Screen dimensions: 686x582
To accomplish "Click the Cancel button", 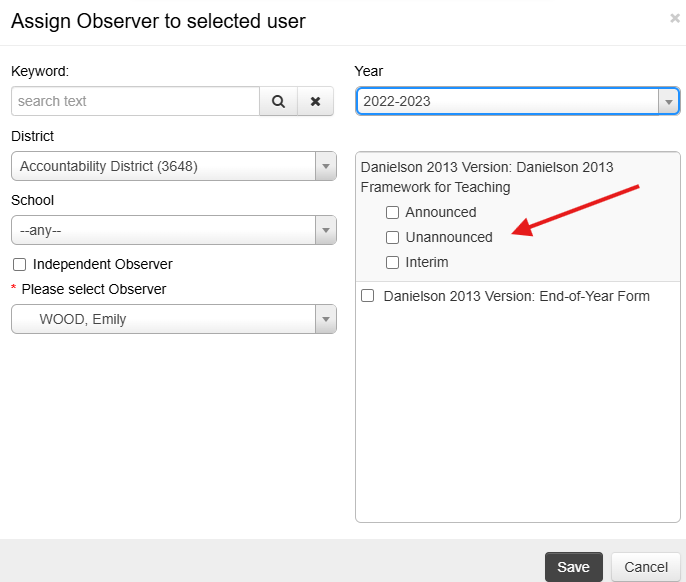I will 646,567.
